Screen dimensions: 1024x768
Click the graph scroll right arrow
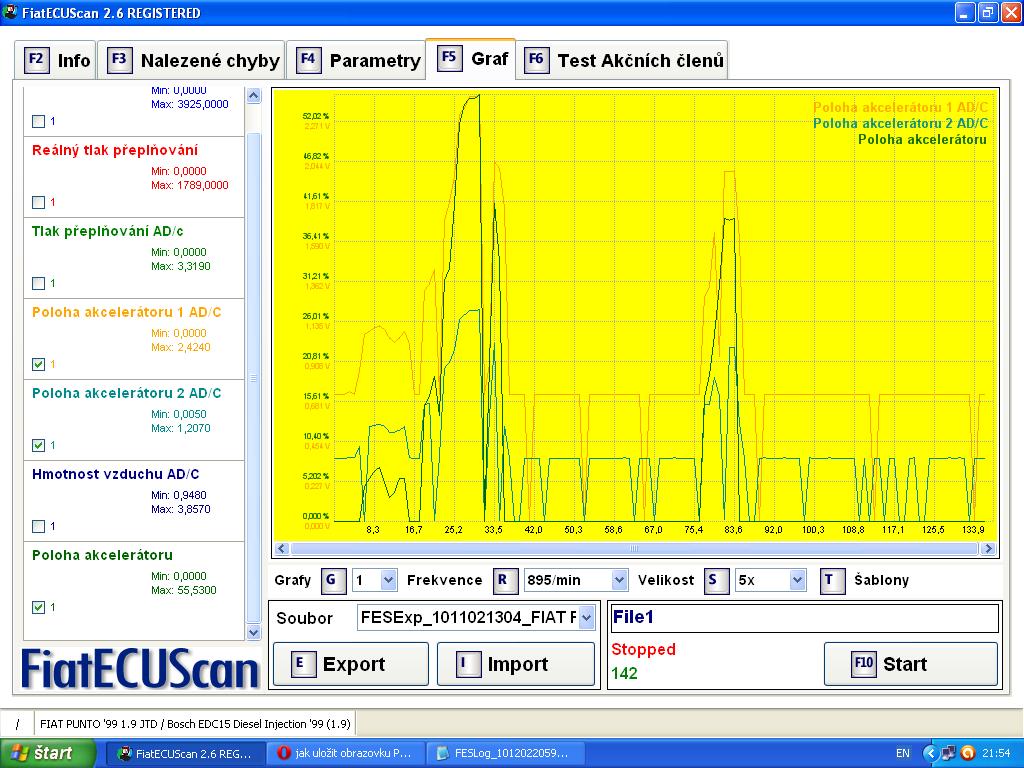click(x=989, y=548)
